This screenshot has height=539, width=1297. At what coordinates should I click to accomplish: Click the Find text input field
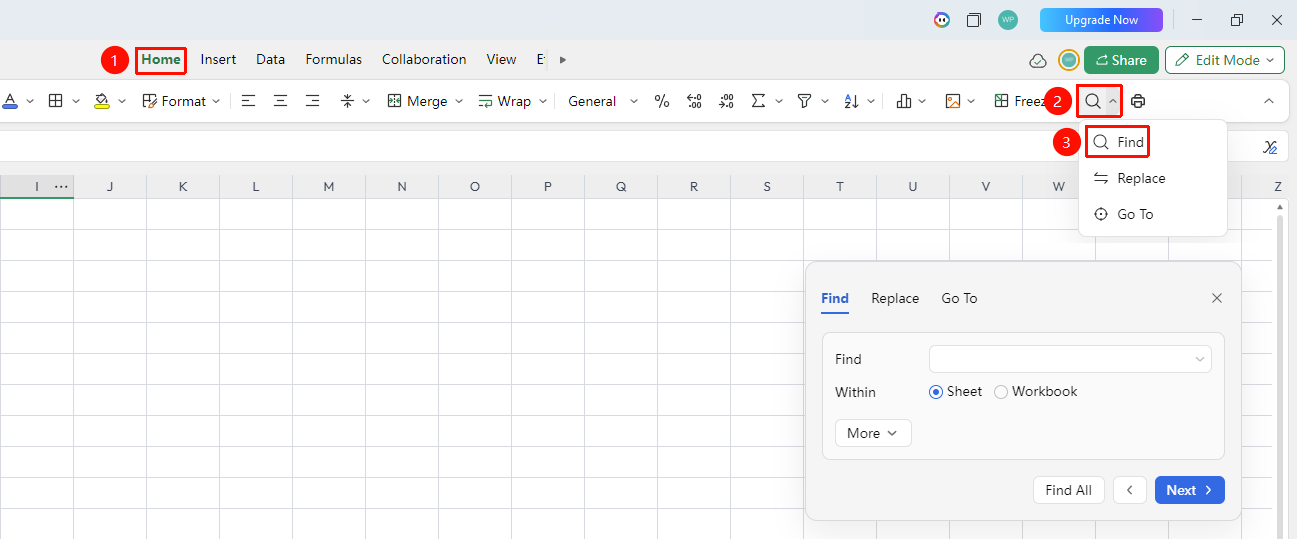1070,359
